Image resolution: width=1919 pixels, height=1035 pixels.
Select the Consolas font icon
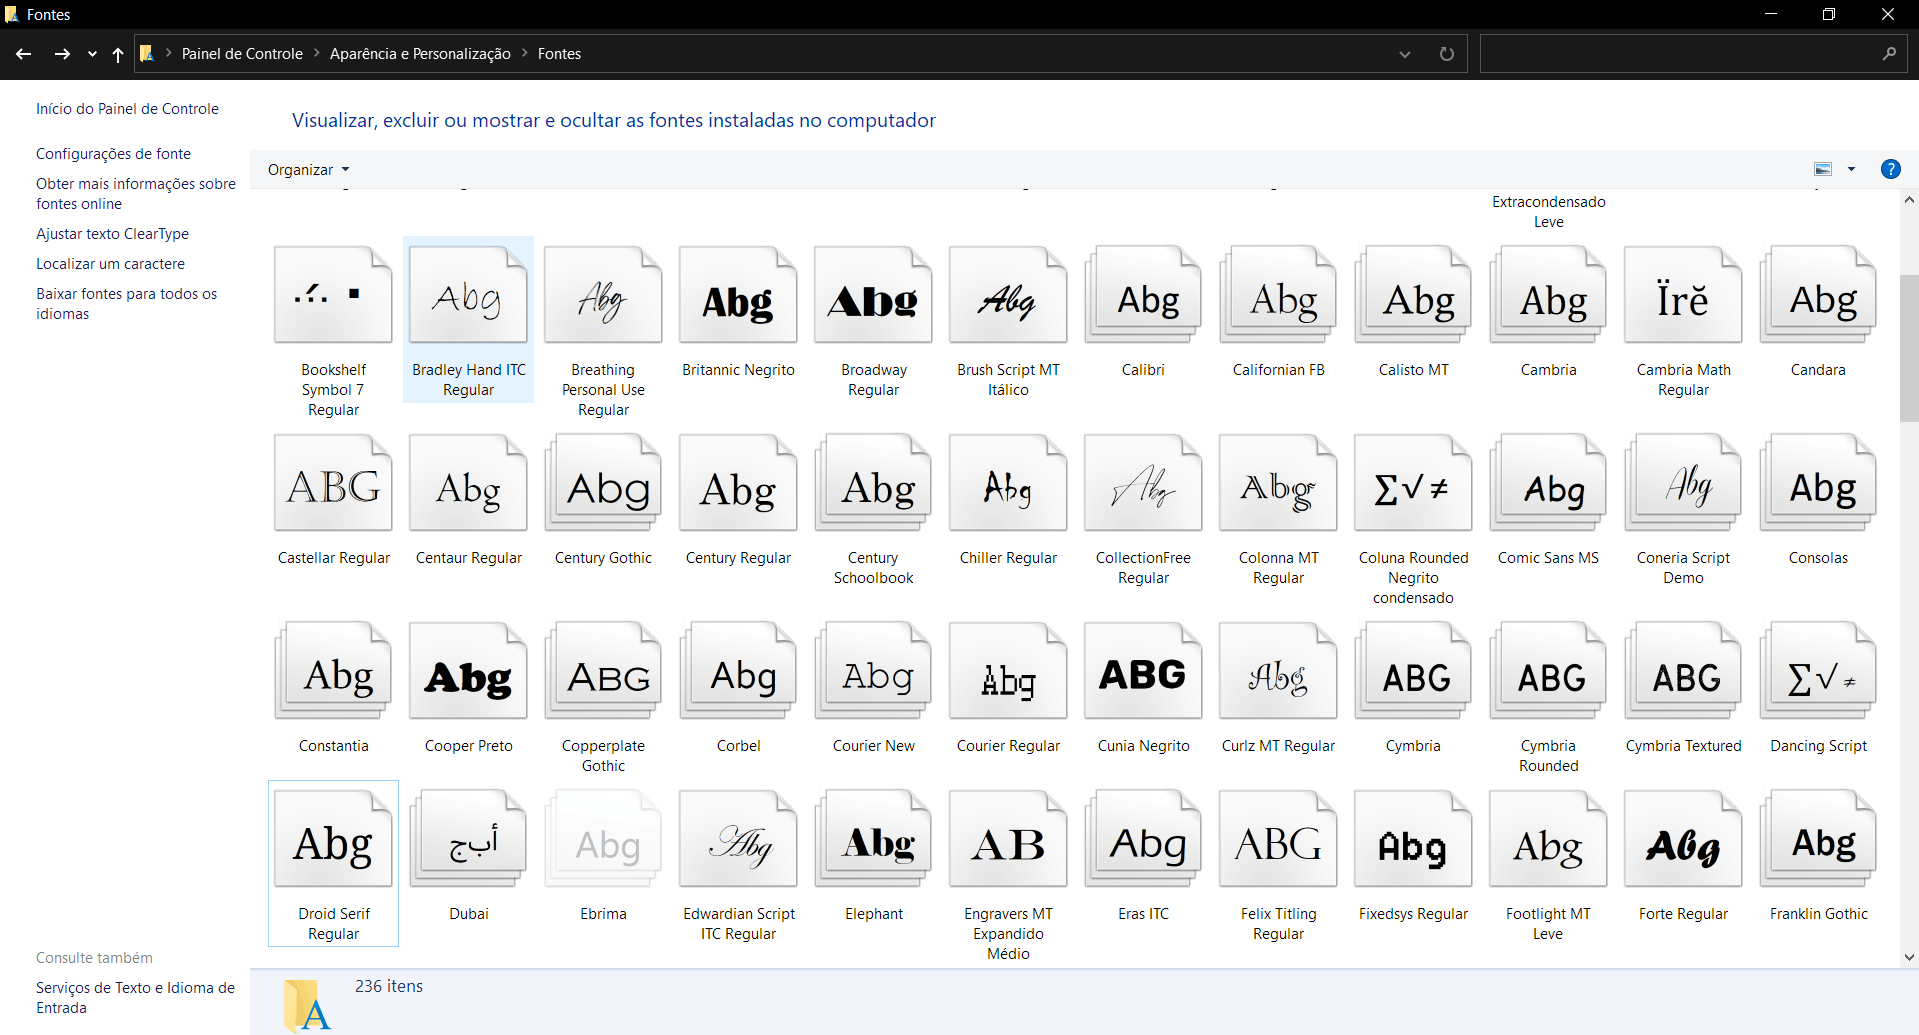[x=1818, y=483]
